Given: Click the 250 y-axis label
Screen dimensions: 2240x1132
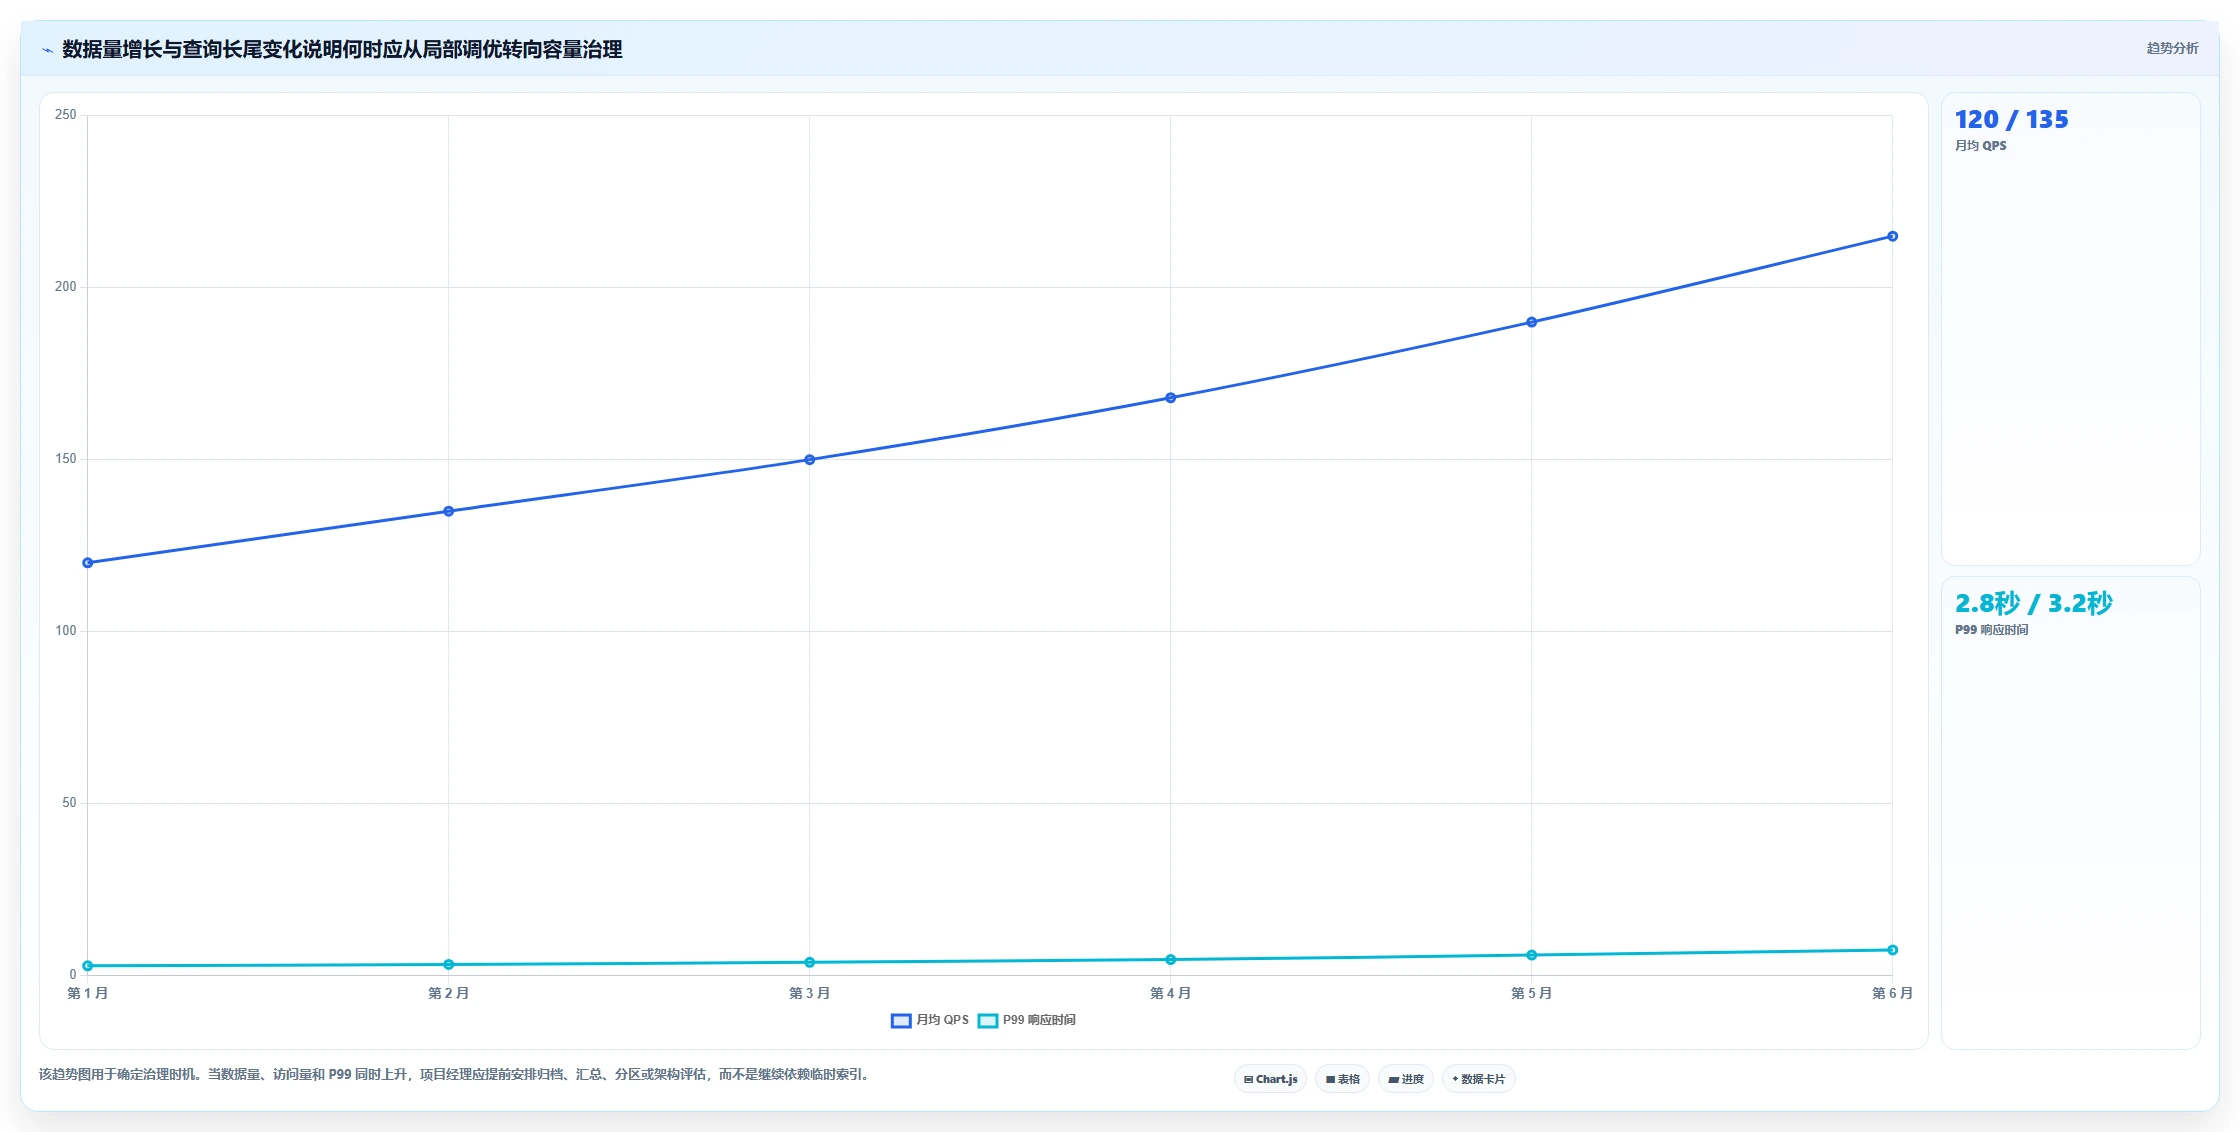Looking at the screenshot, I should coord(65,115).
